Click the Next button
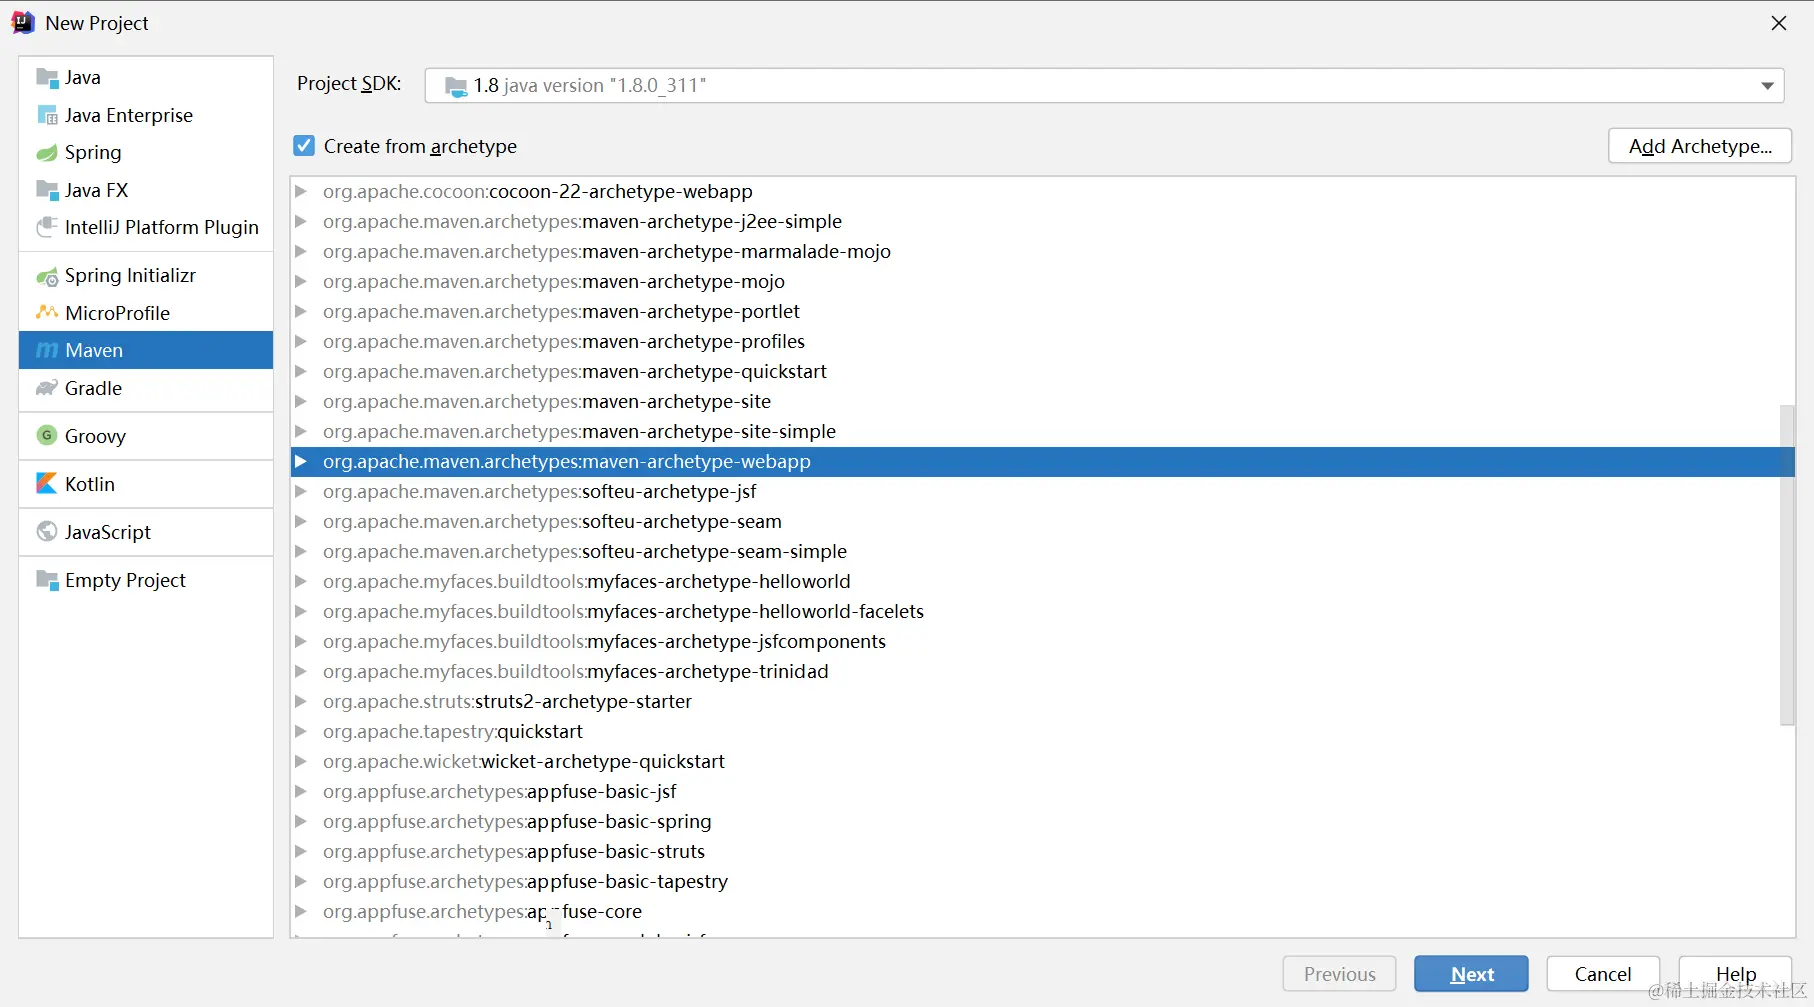 click(x=1471, y=974)
